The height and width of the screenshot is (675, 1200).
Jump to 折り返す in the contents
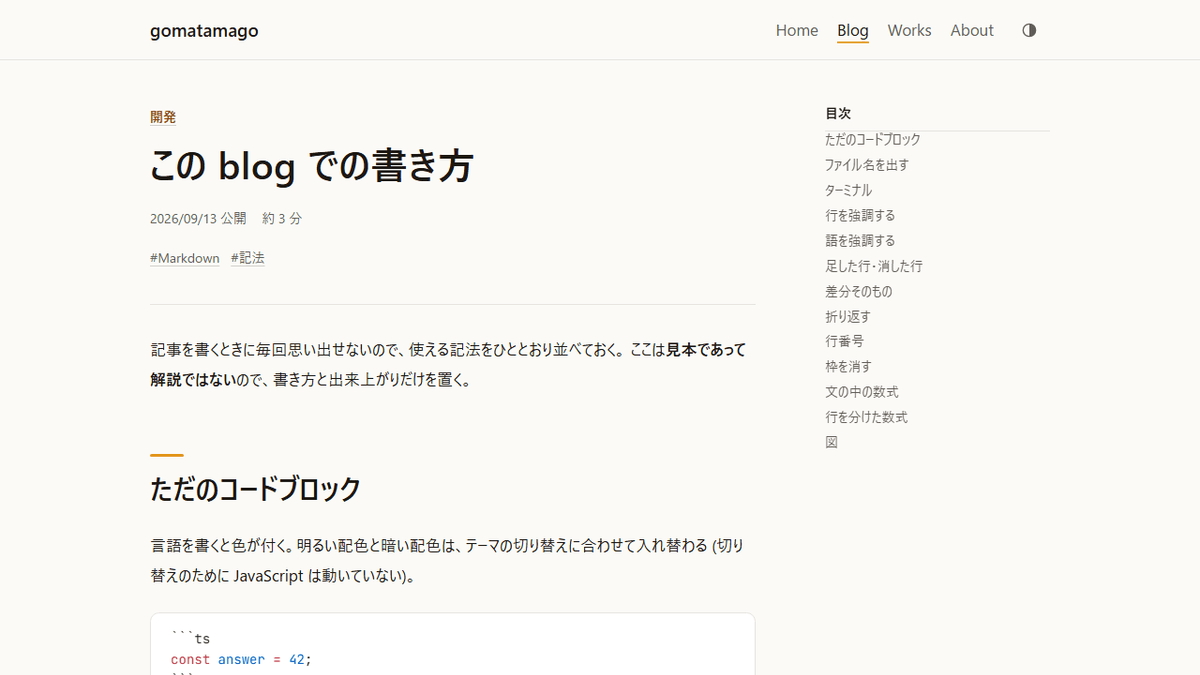click(848, 316)
